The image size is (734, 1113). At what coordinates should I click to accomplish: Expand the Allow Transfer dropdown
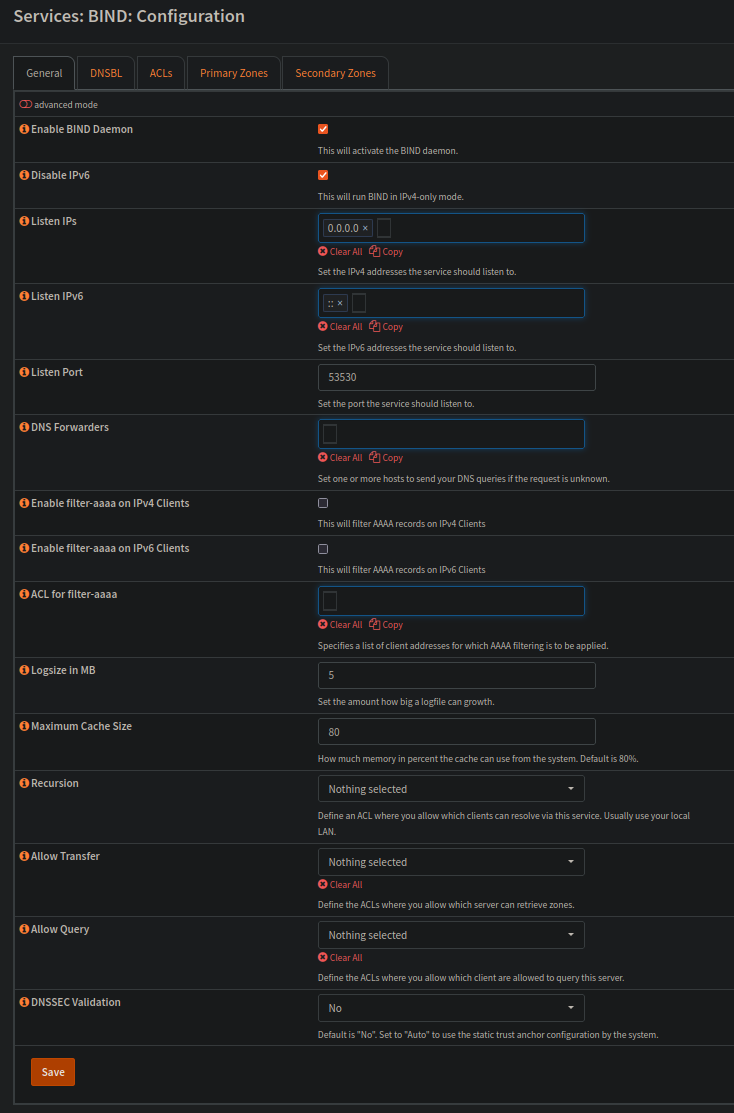(451, 862)
